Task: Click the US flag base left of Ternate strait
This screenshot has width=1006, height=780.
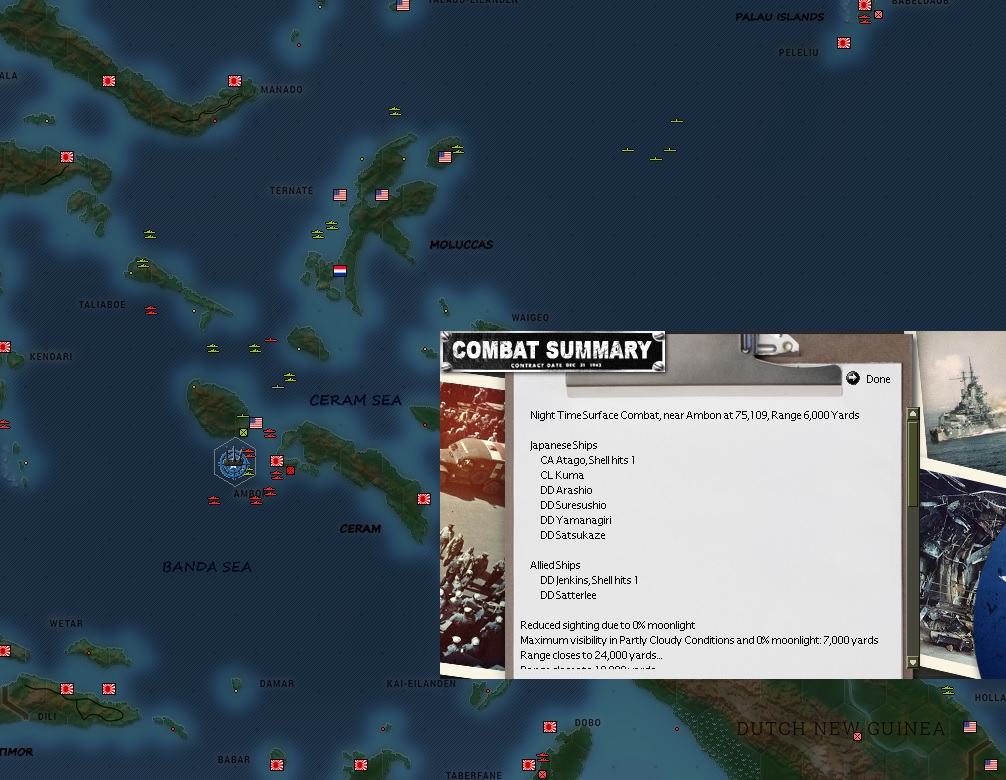Action: pyautogui.click(x=340, y=195)
